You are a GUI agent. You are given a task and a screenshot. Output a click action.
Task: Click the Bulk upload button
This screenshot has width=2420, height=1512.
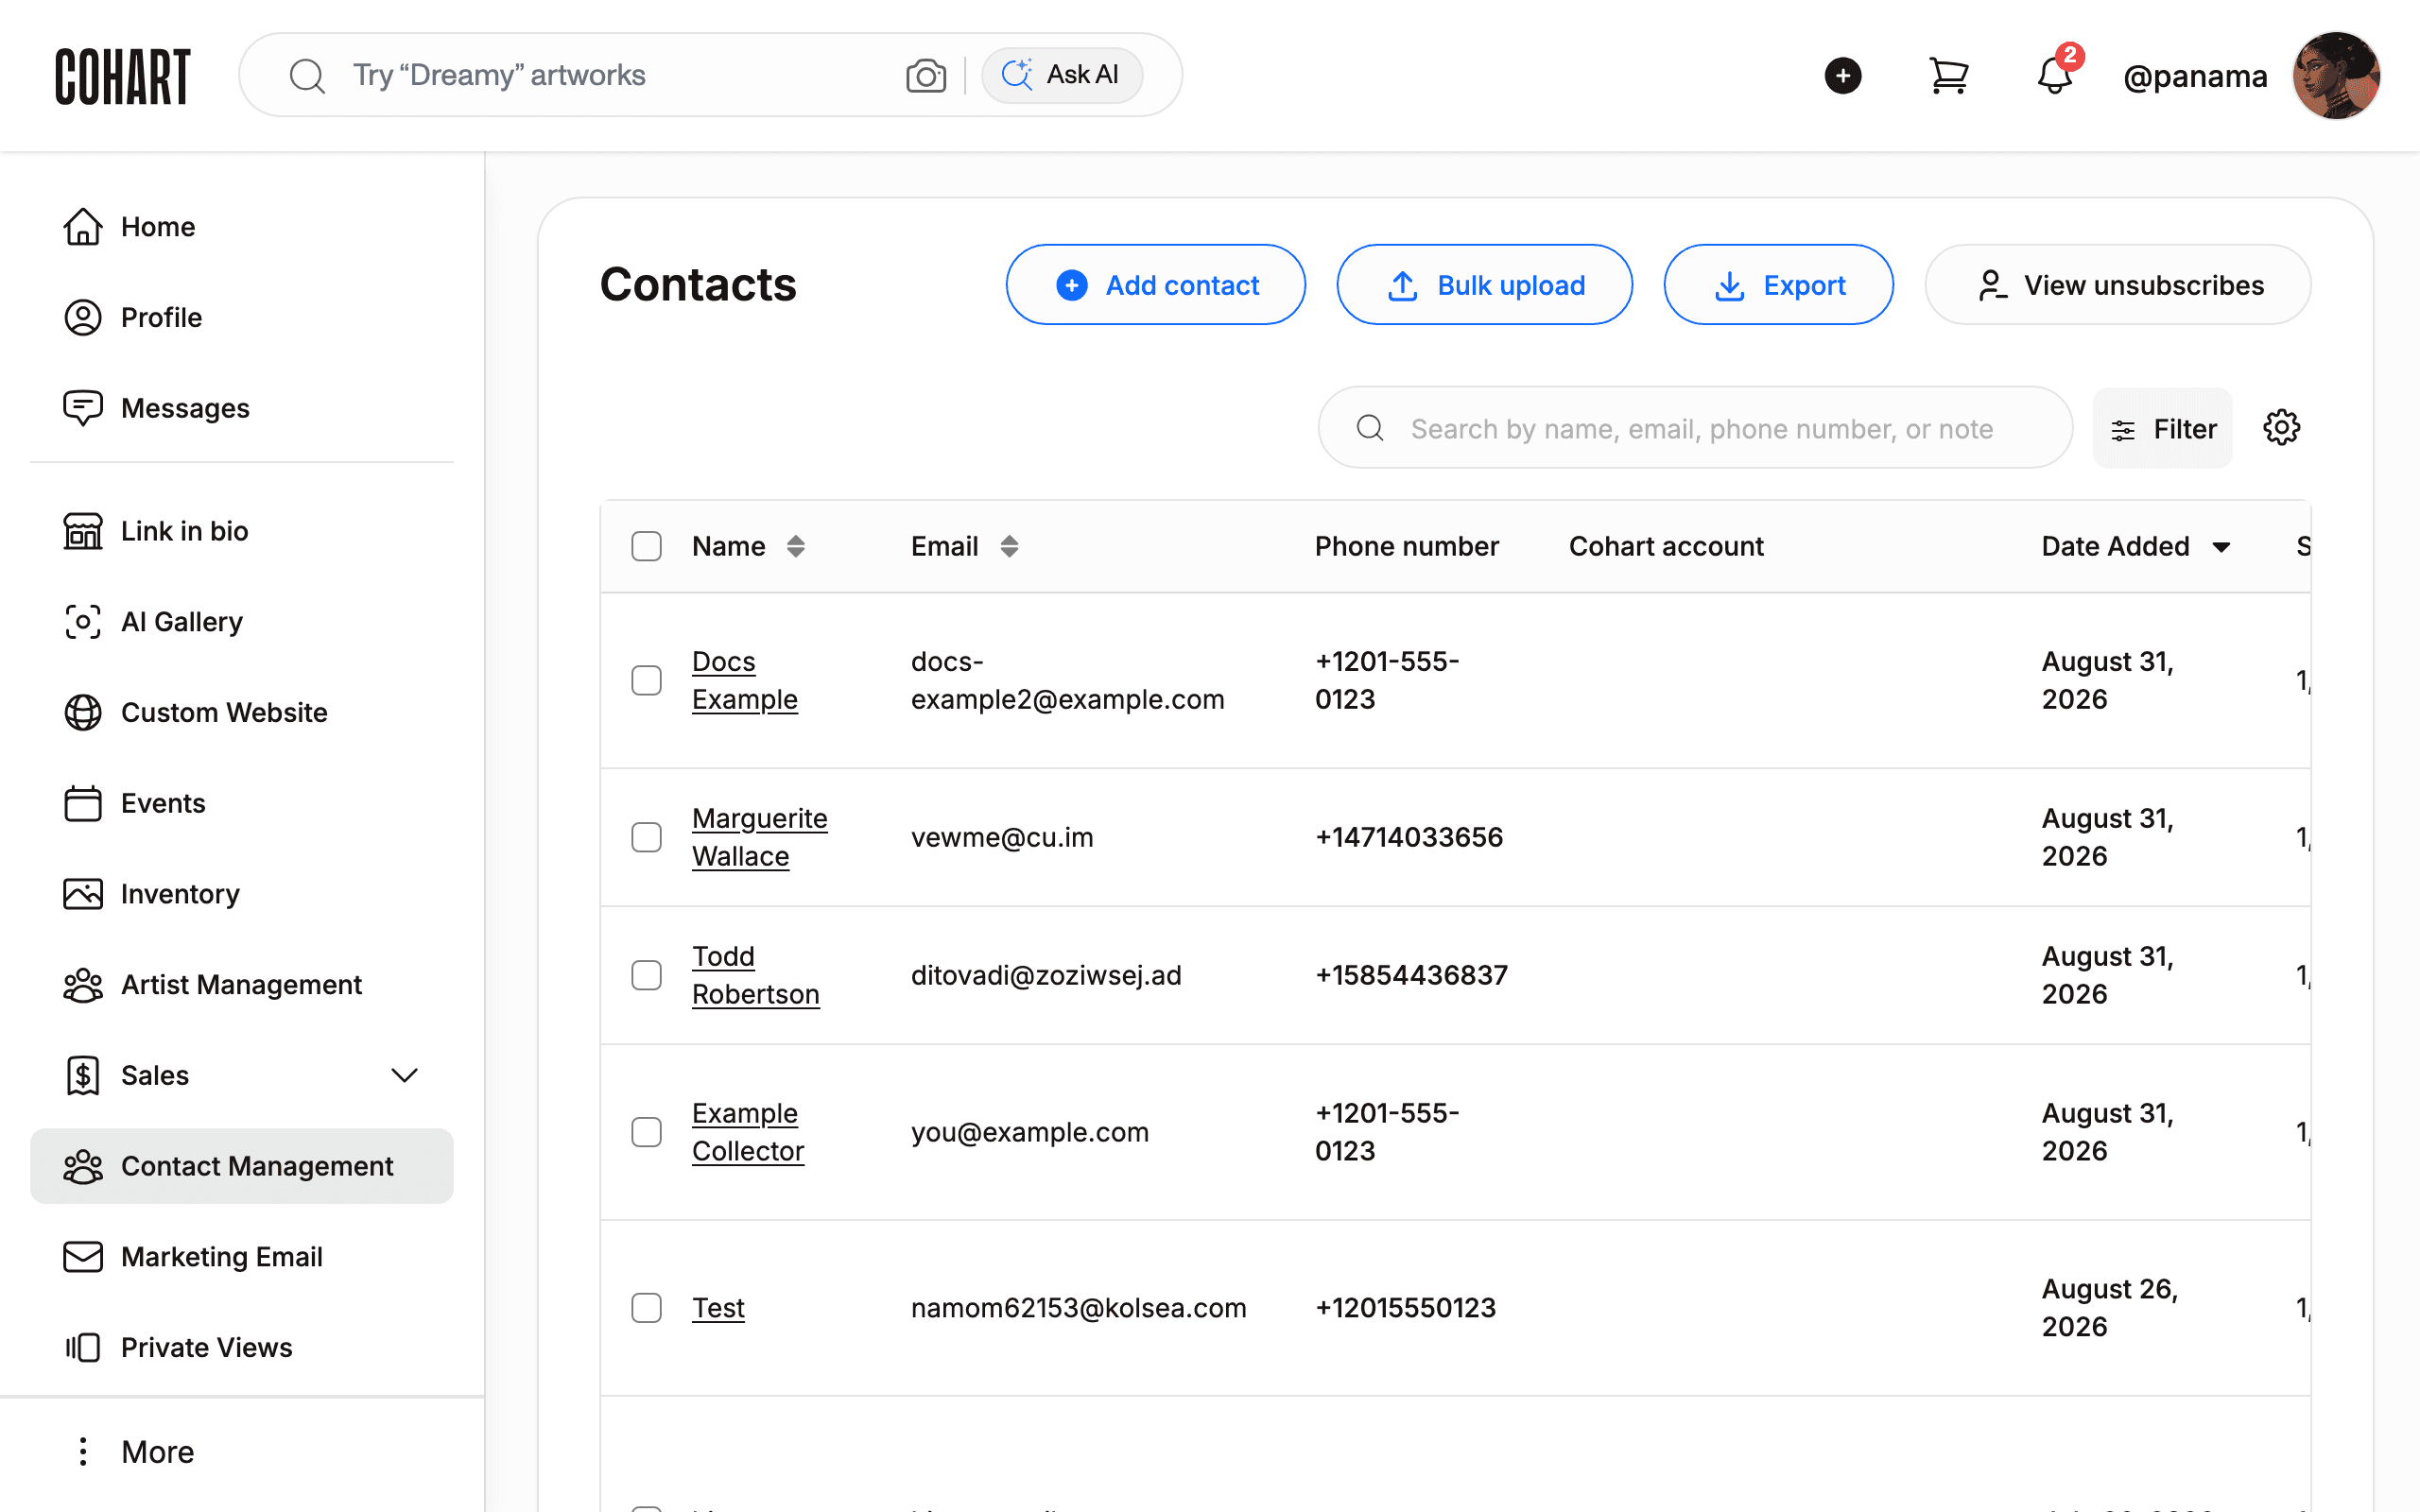pyautogui.click(x=1484, y=285)
